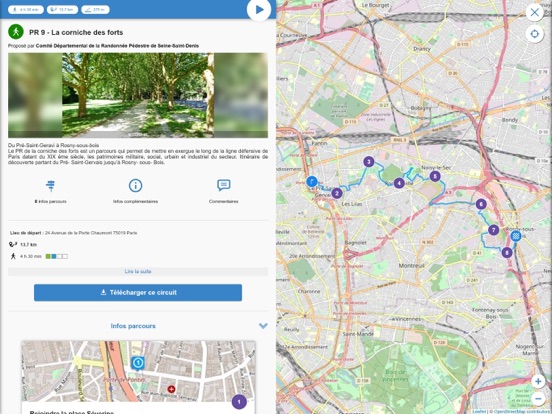Image resolution: width=552 pixels, height=414 pixels.
Task: Click Télécharger ce circuit button
Action: [138, 293]
